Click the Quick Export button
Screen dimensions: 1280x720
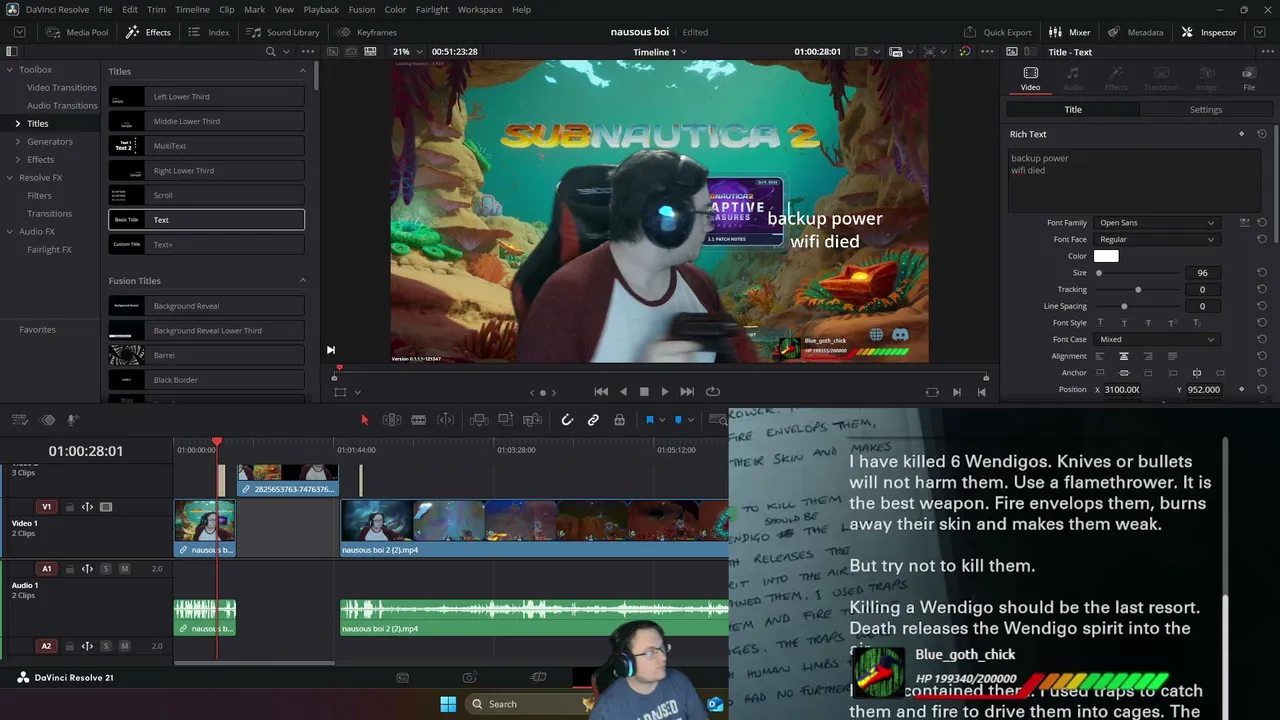pyautogui.click(x=997, y=32)
